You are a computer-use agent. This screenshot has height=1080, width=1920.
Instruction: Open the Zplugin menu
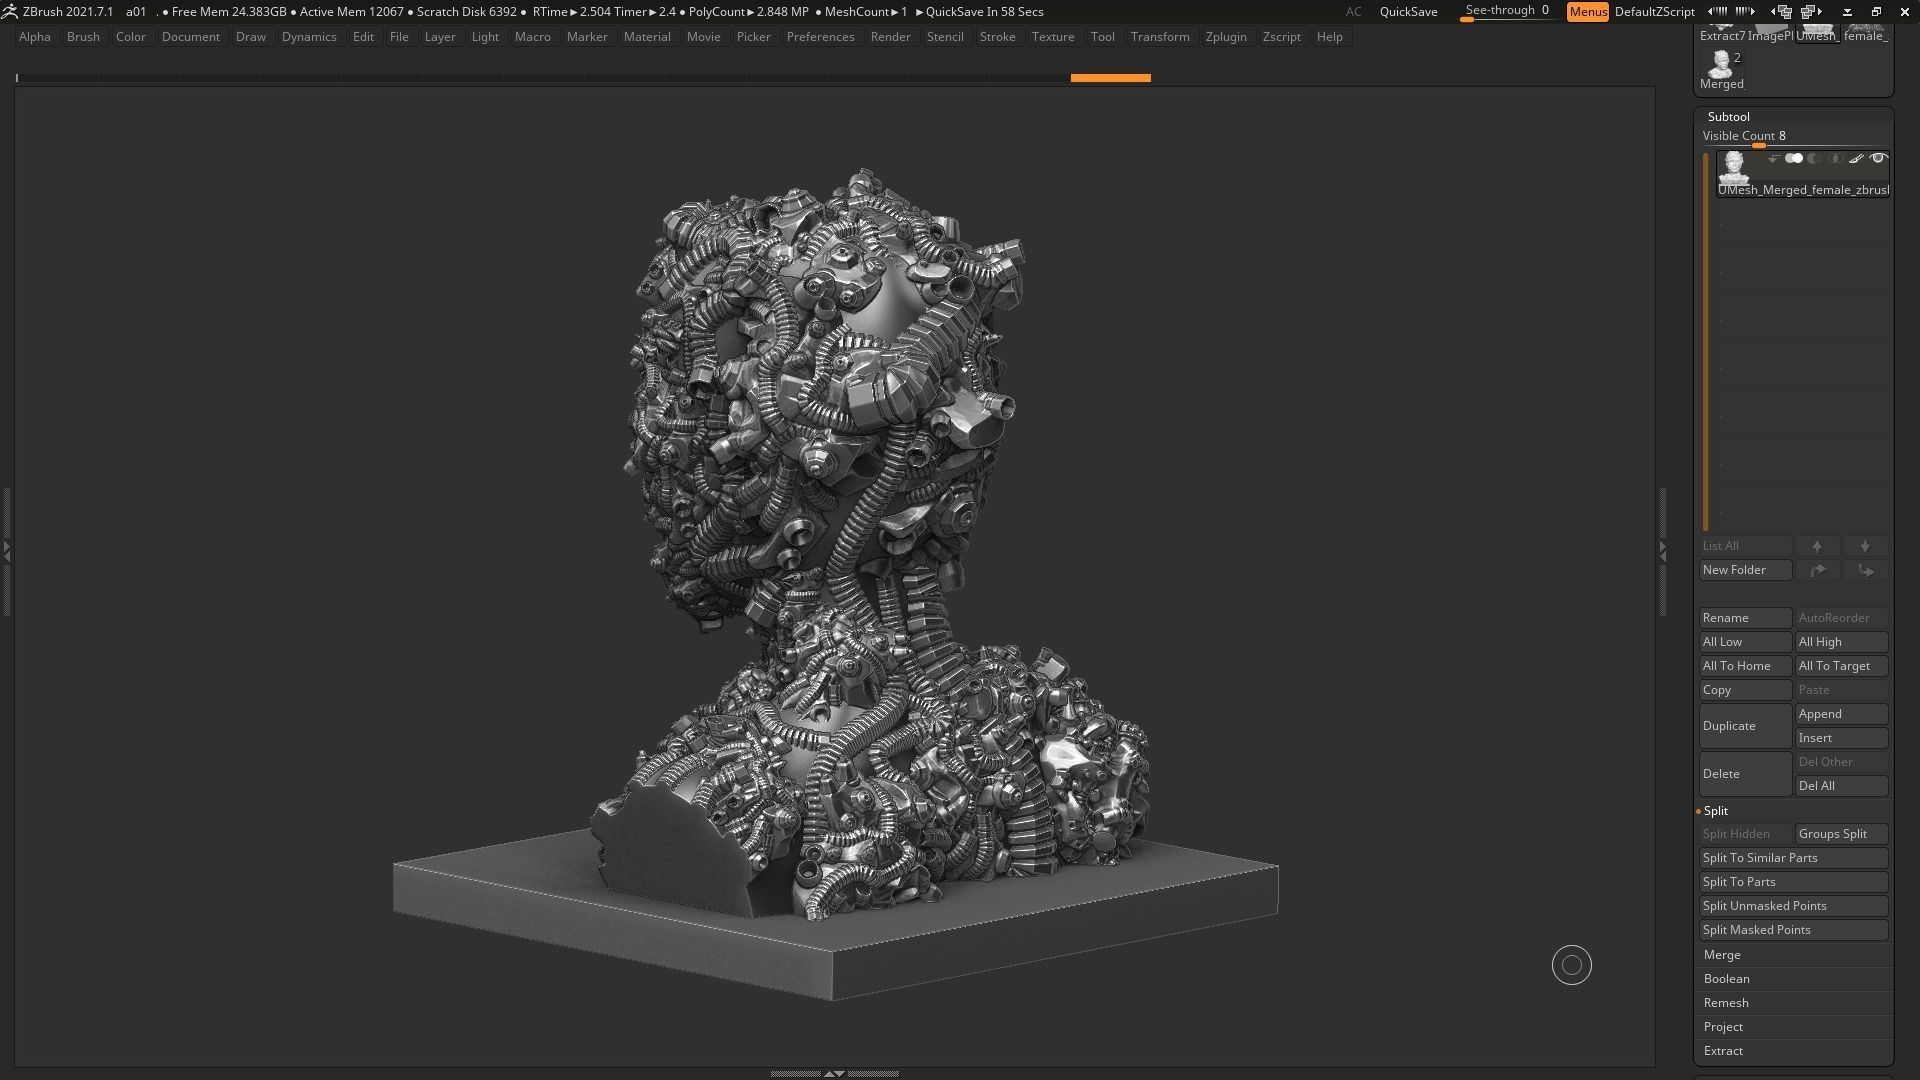1225,37
